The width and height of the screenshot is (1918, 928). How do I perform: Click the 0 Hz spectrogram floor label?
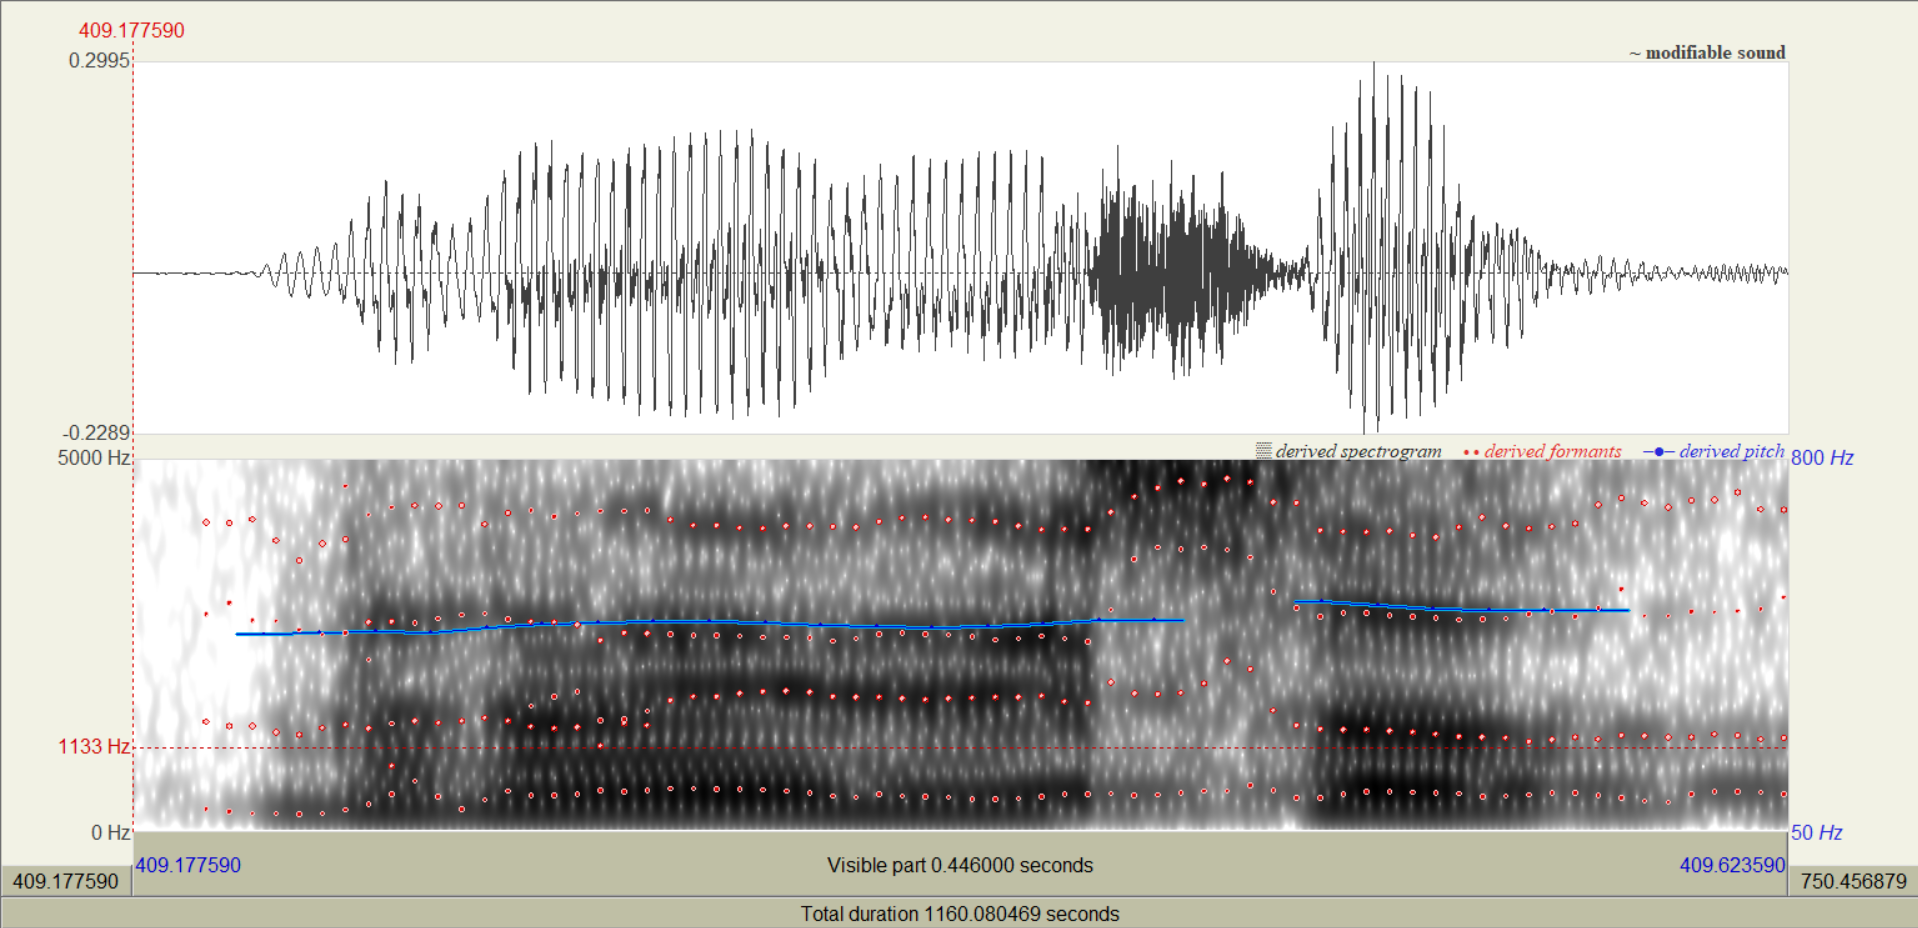(x=111, y=832)
